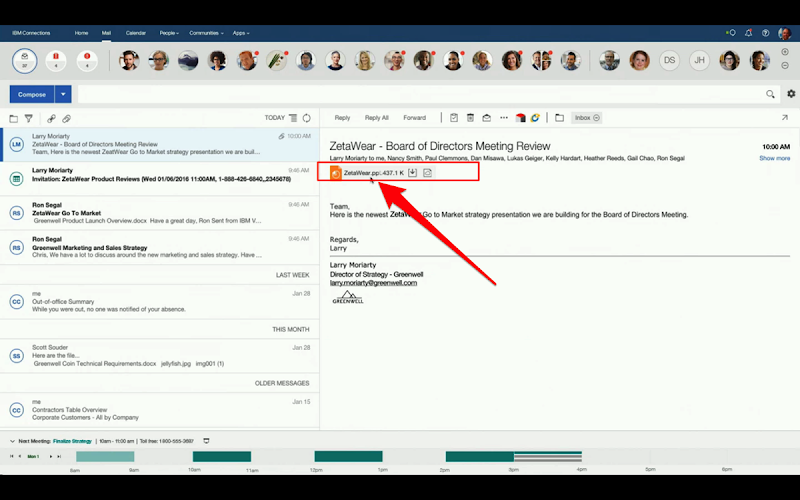Go to Home tab
800x500 pixels.
81,33
